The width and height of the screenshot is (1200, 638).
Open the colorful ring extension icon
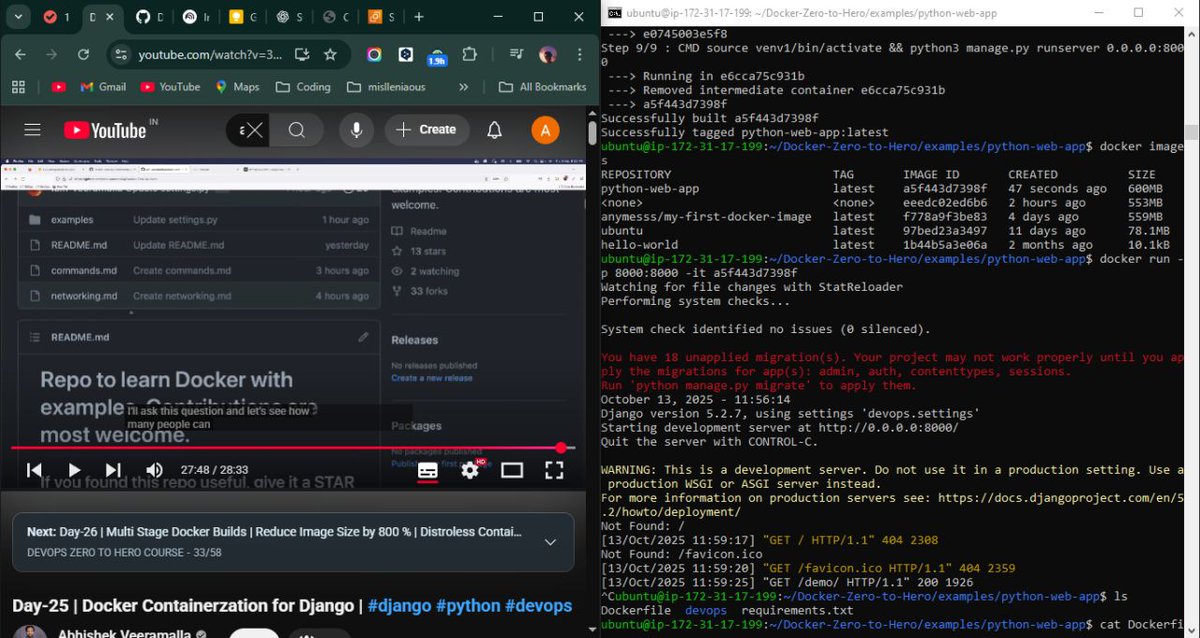[x=374, y=54]
